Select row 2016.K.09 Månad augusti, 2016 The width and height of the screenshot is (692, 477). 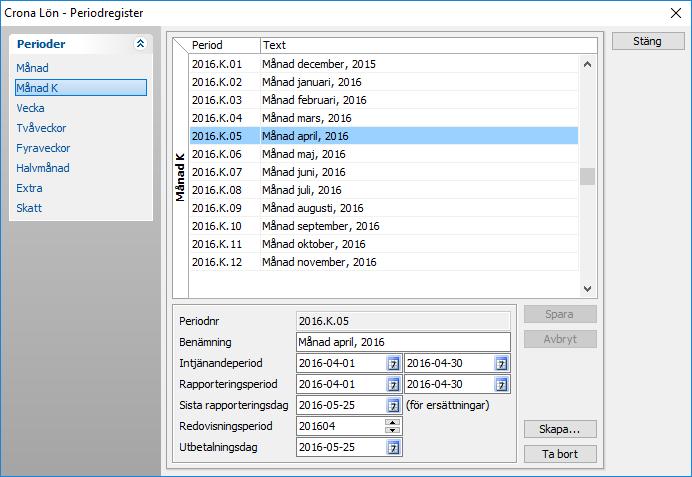384,208
